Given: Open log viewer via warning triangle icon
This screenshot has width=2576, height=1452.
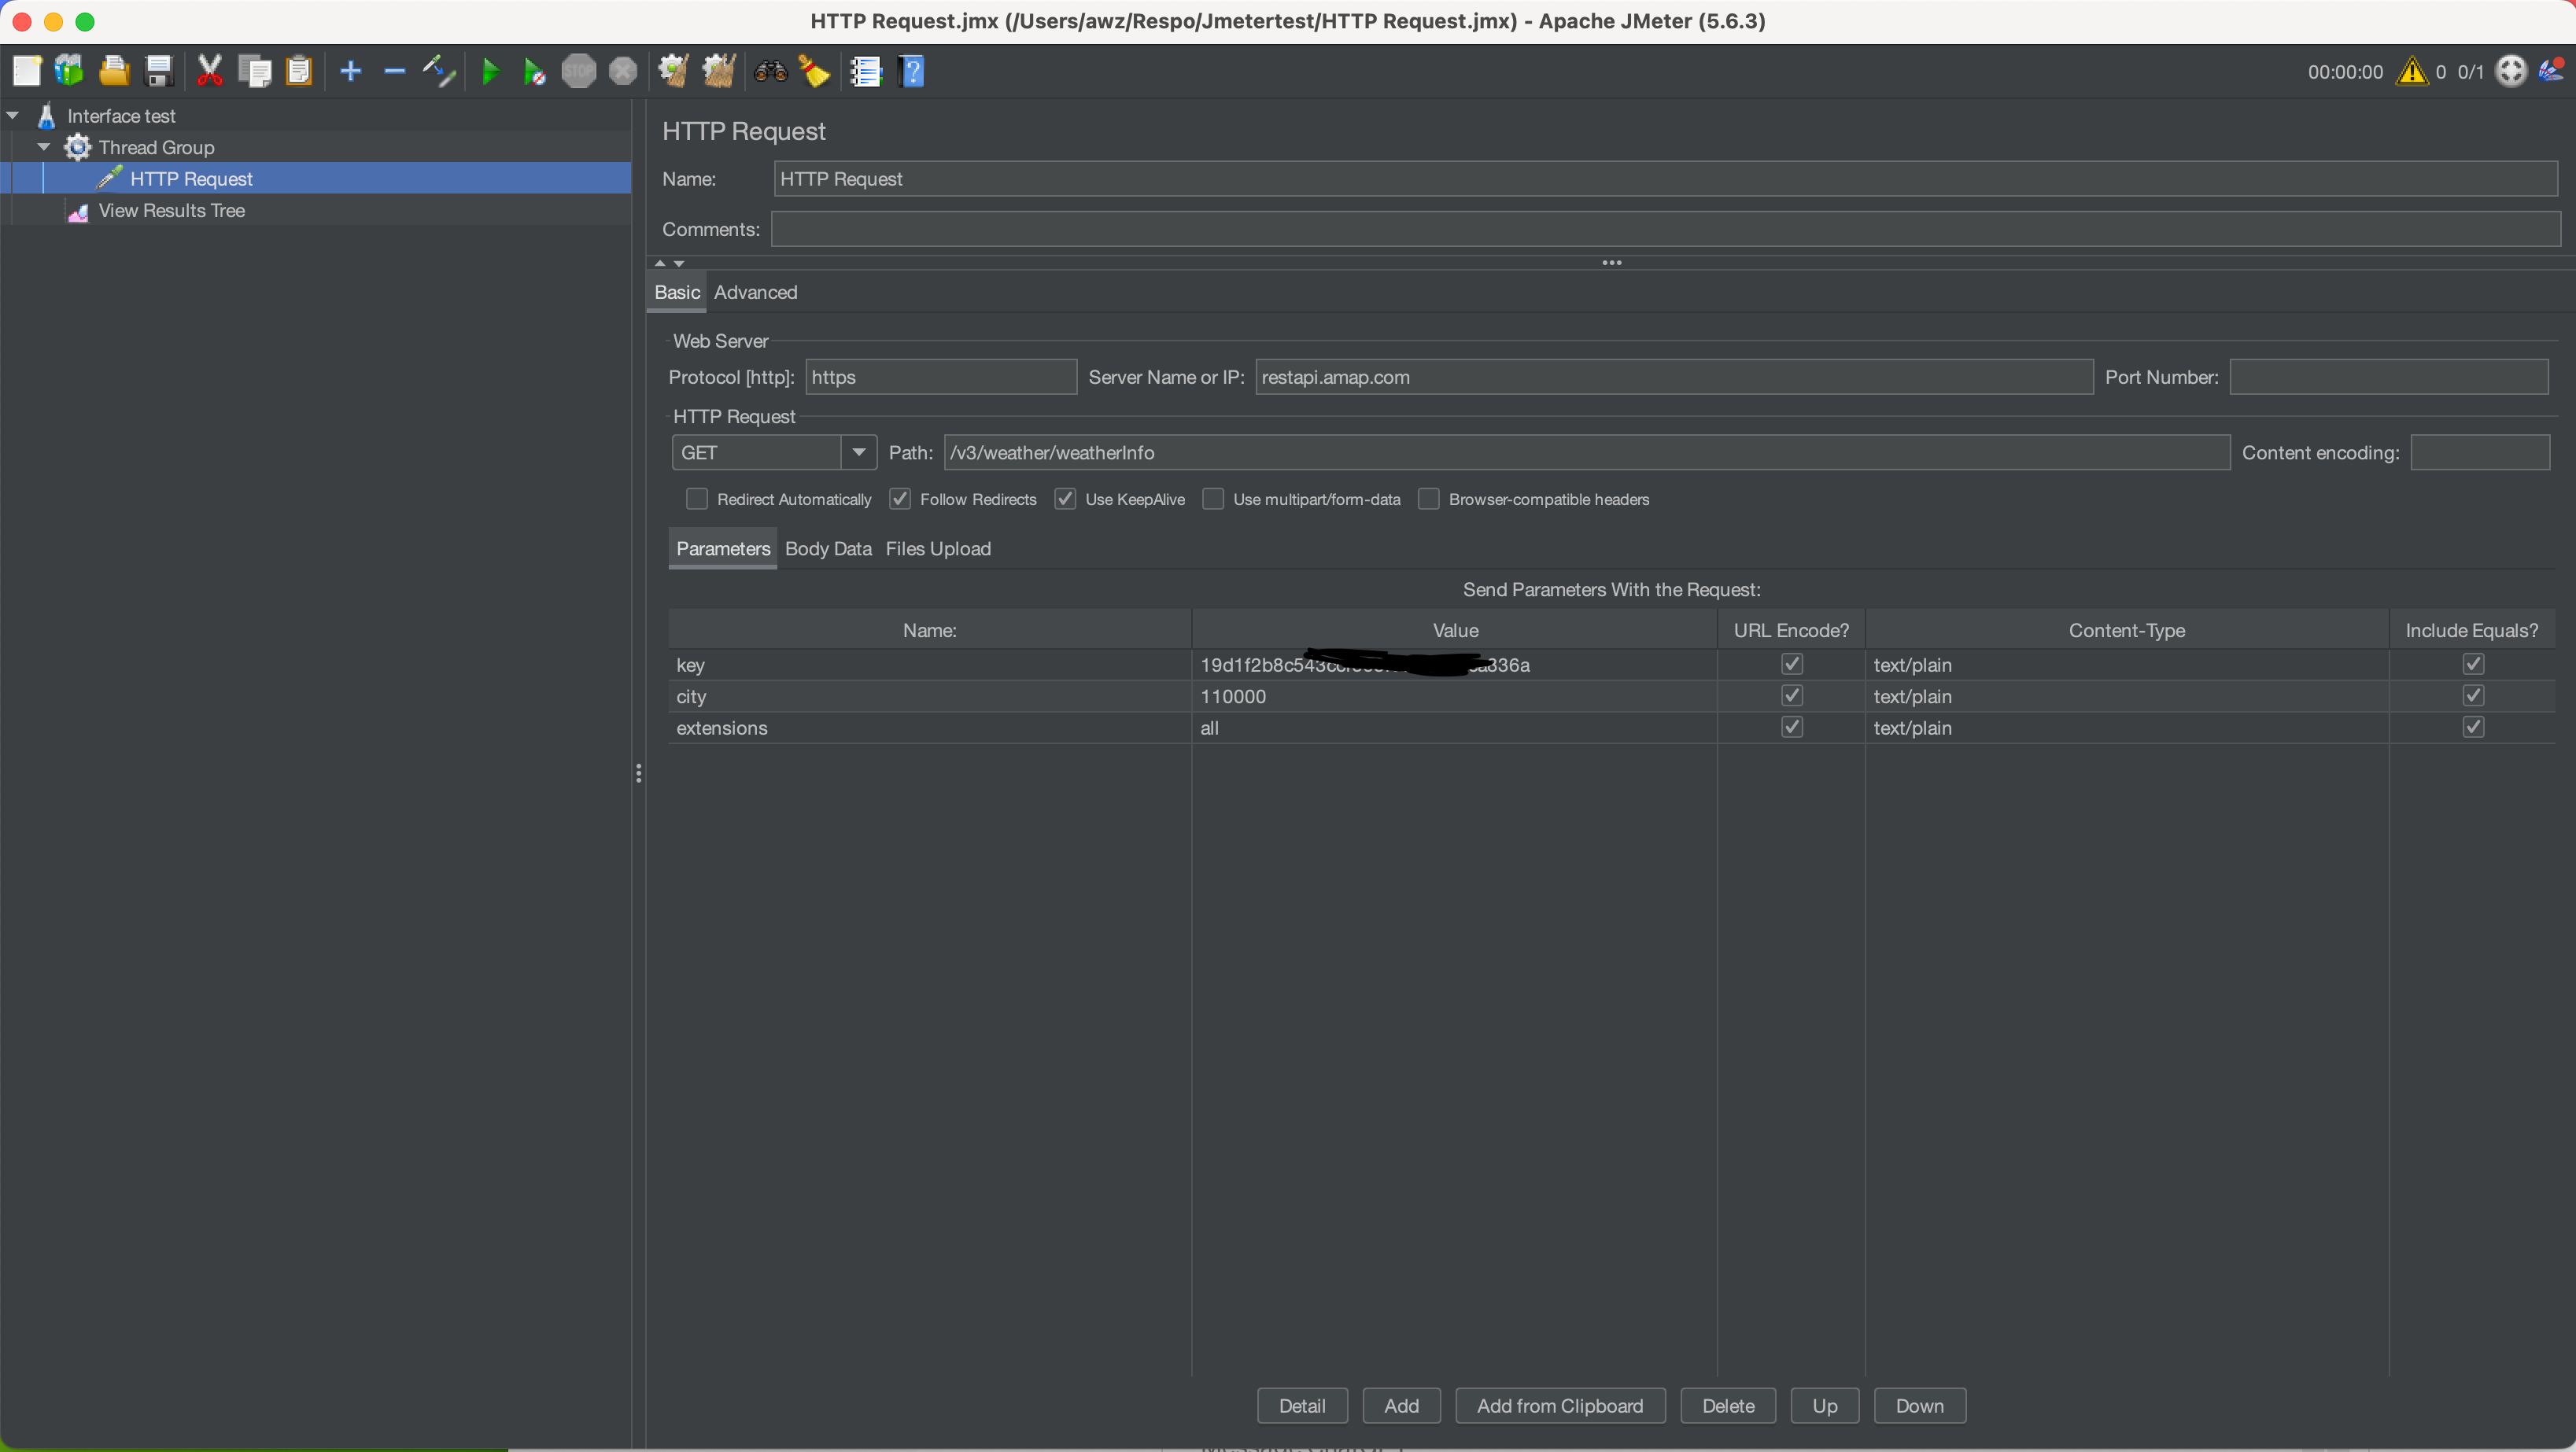Looking at the screenshot, I should [2412, 71].
